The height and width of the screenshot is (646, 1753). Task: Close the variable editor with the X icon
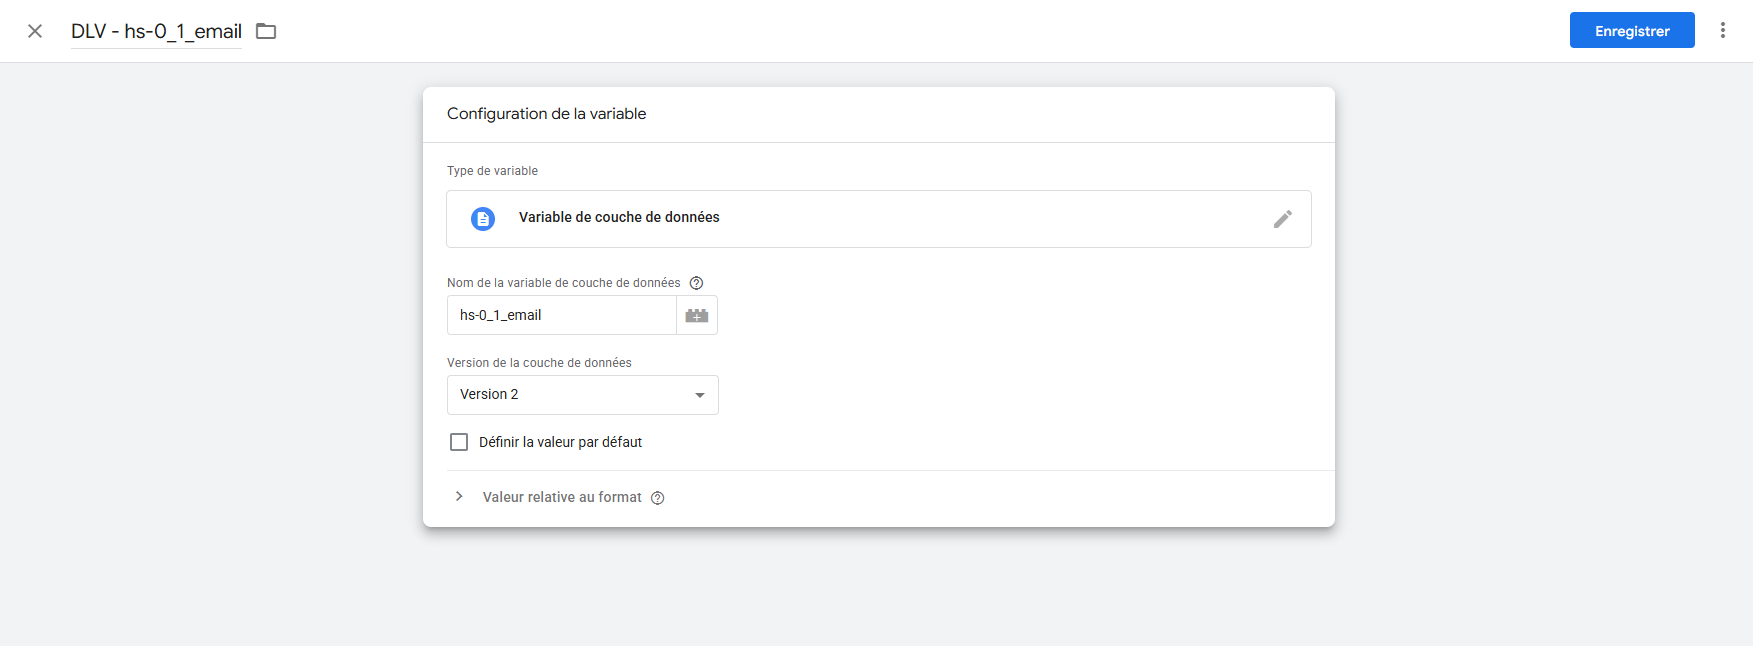tap(35, 31)
